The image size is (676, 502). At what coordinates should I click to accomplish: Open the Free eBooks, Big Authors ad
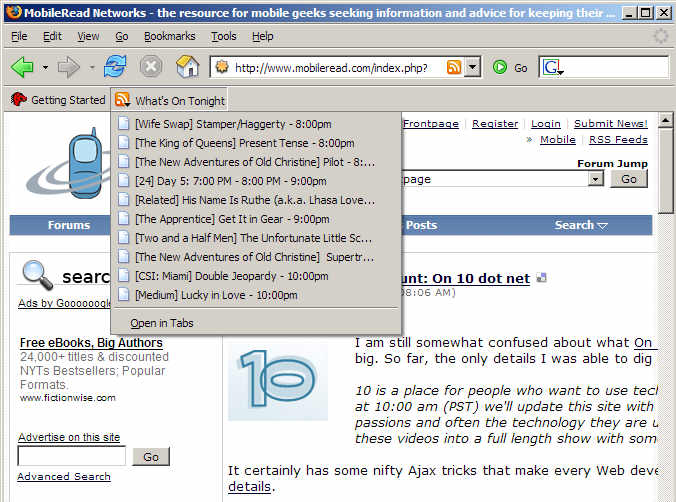(x=91, y=343)
